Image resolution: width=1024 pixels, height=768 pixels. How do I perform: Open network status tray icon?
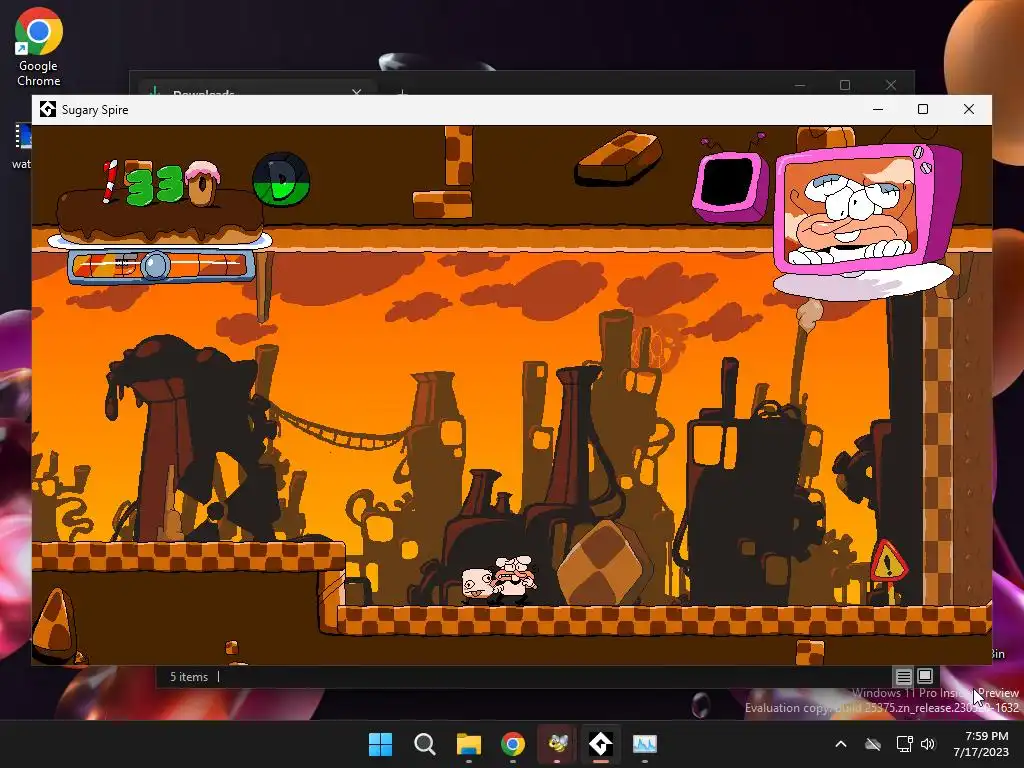(904, 744)
